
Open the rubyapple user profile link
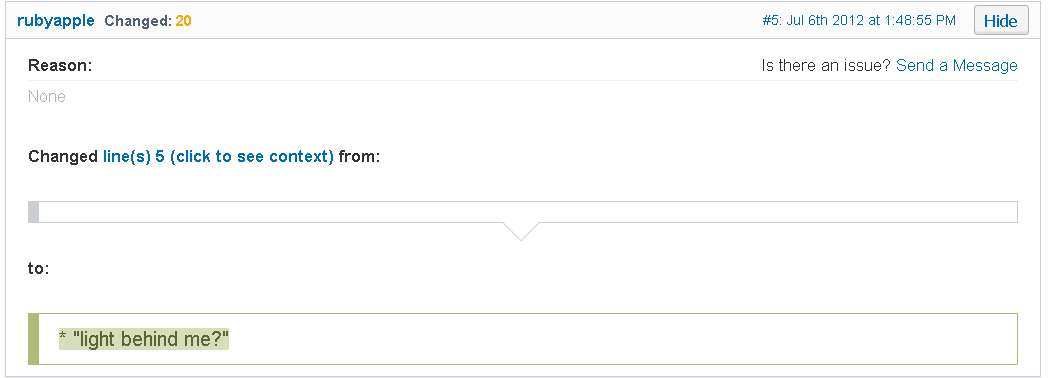pyautogui.click(x=55, y=21)
